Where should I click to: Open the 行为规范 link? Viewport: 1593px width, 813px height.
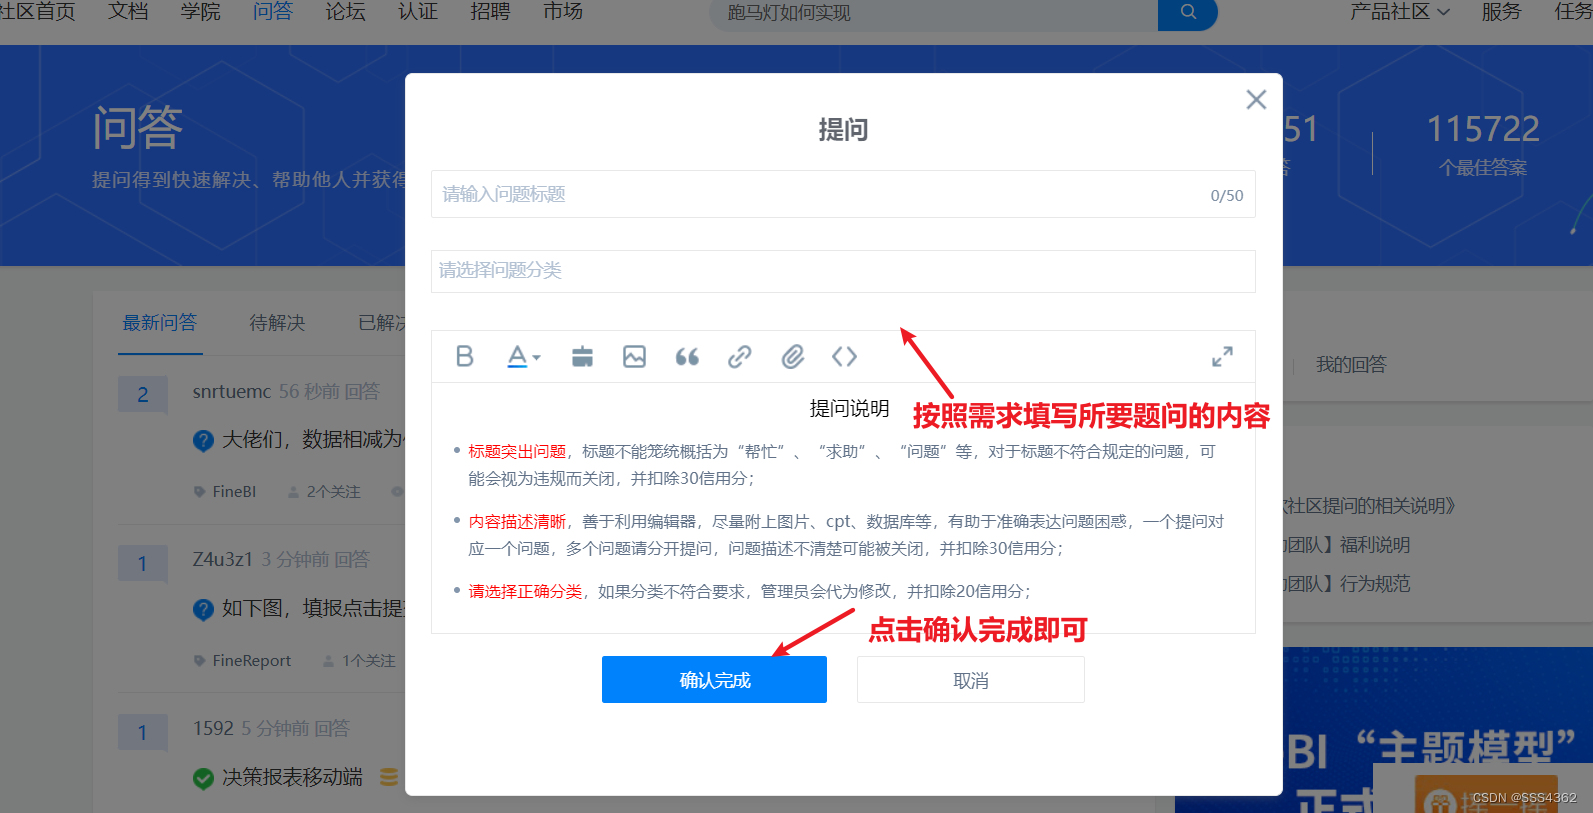(1375, 584)
